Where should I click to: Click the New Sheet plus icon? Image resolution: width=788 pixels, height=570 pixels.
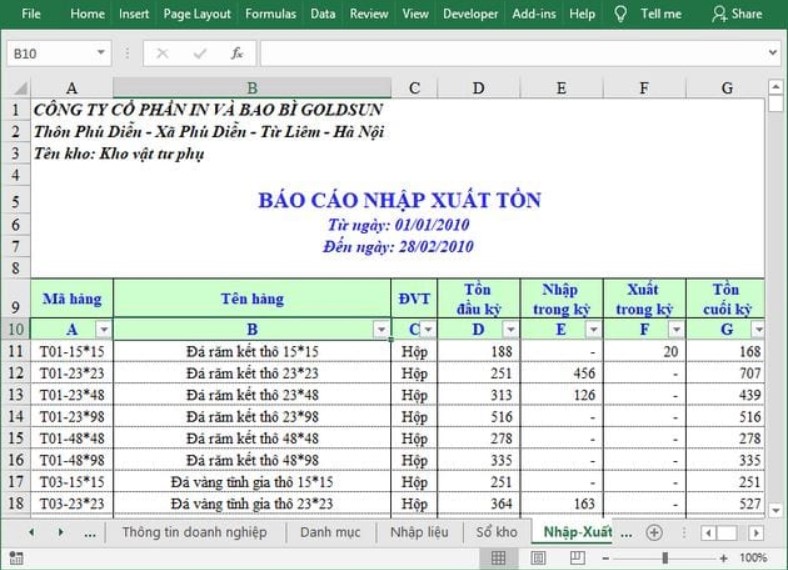[654, 532]
